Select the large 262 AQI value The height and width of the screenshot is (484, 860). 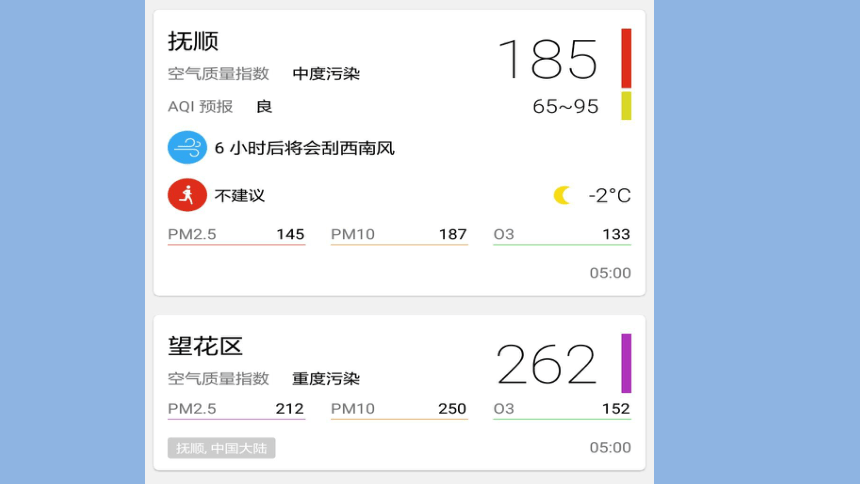coord(546,364)
